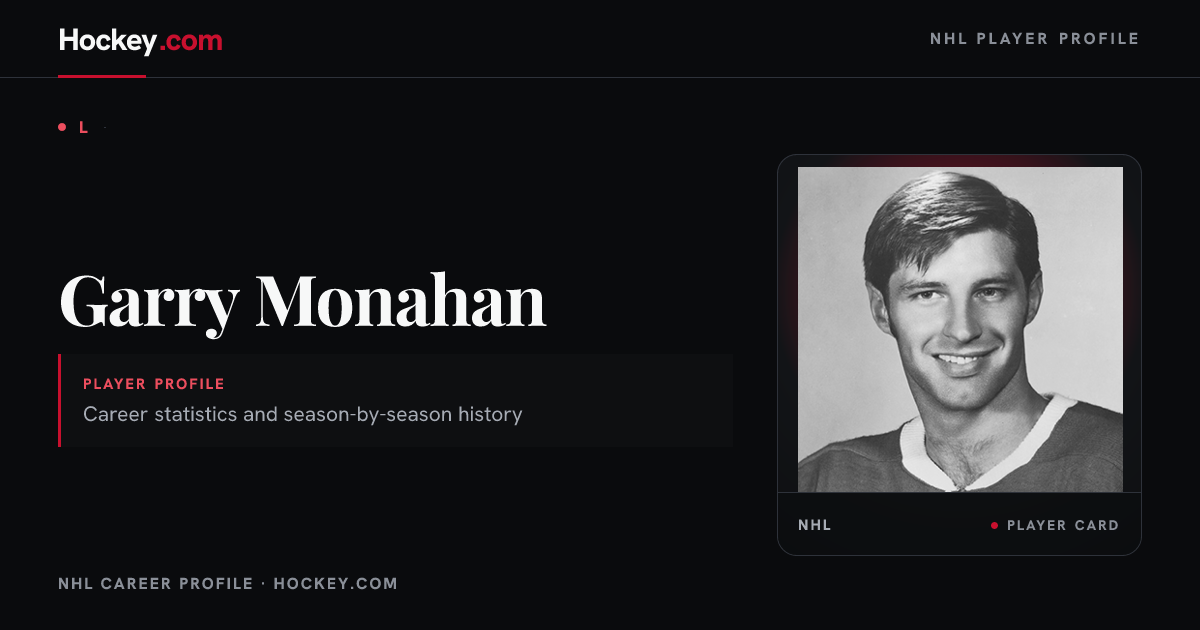Click the red .com part of the logo

pyautogui.click(x=191, y=41)
